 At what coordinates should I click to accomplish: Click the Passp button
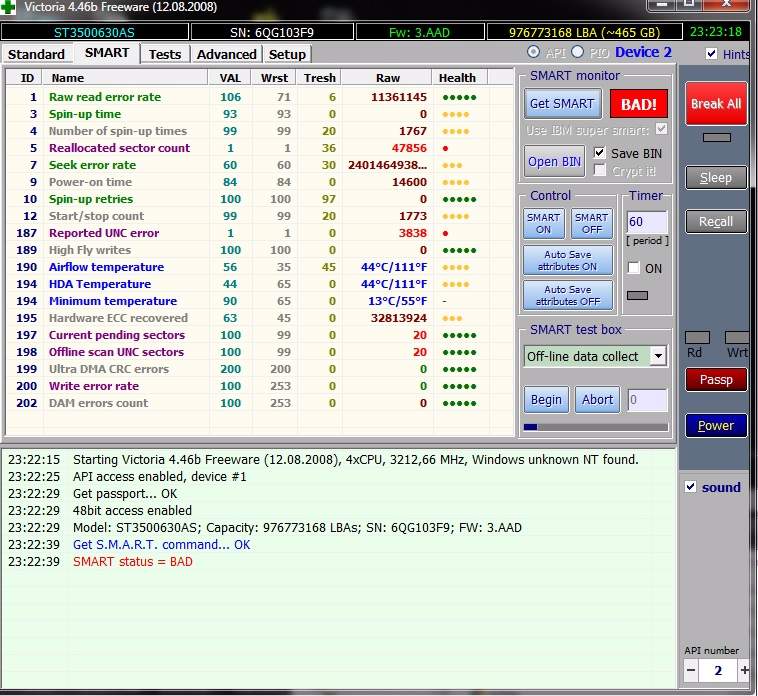715,380
